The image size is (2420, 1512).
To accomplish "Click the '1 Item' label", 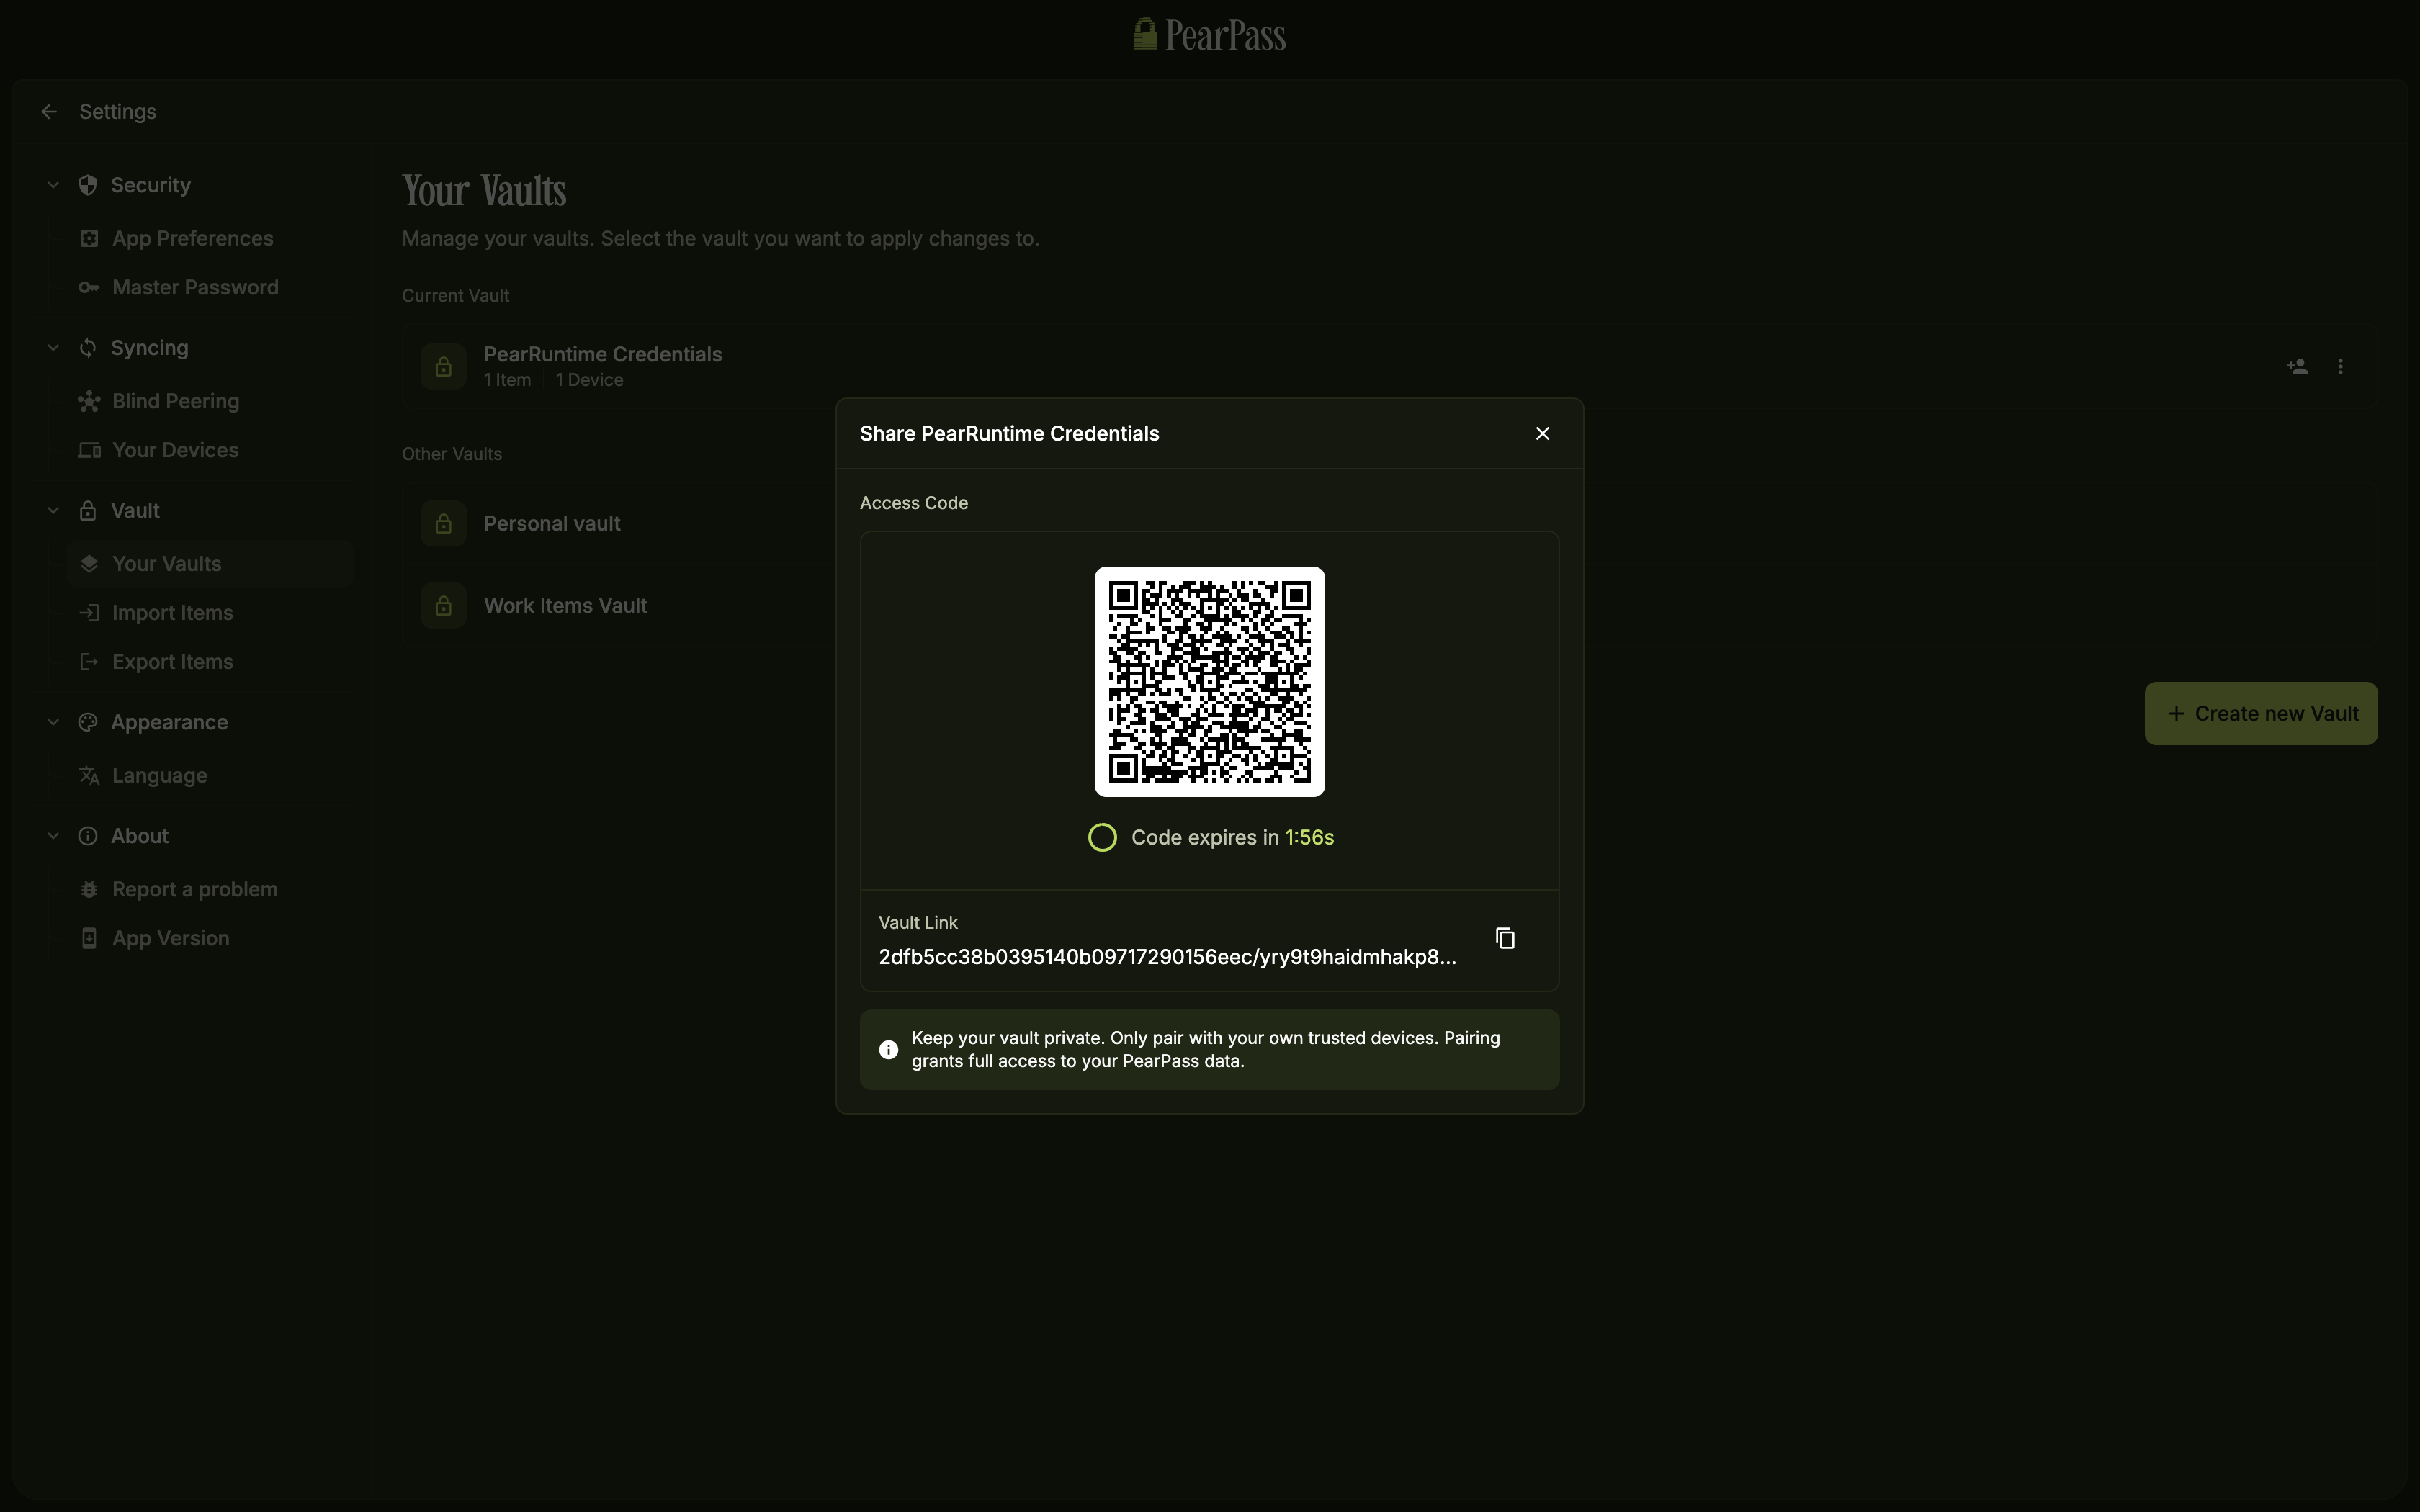I will (x=507, y=380).
